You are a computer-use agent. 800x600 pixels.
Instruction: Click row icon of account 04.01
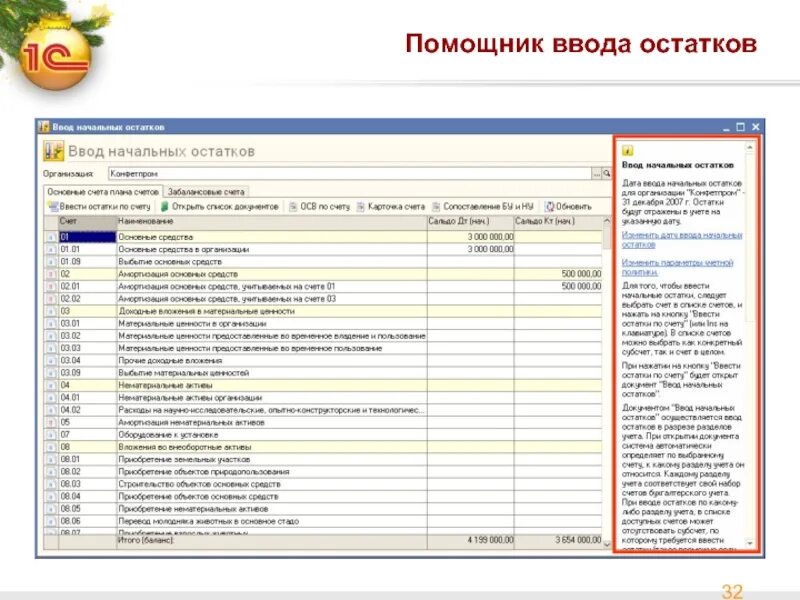coord(51,397)
